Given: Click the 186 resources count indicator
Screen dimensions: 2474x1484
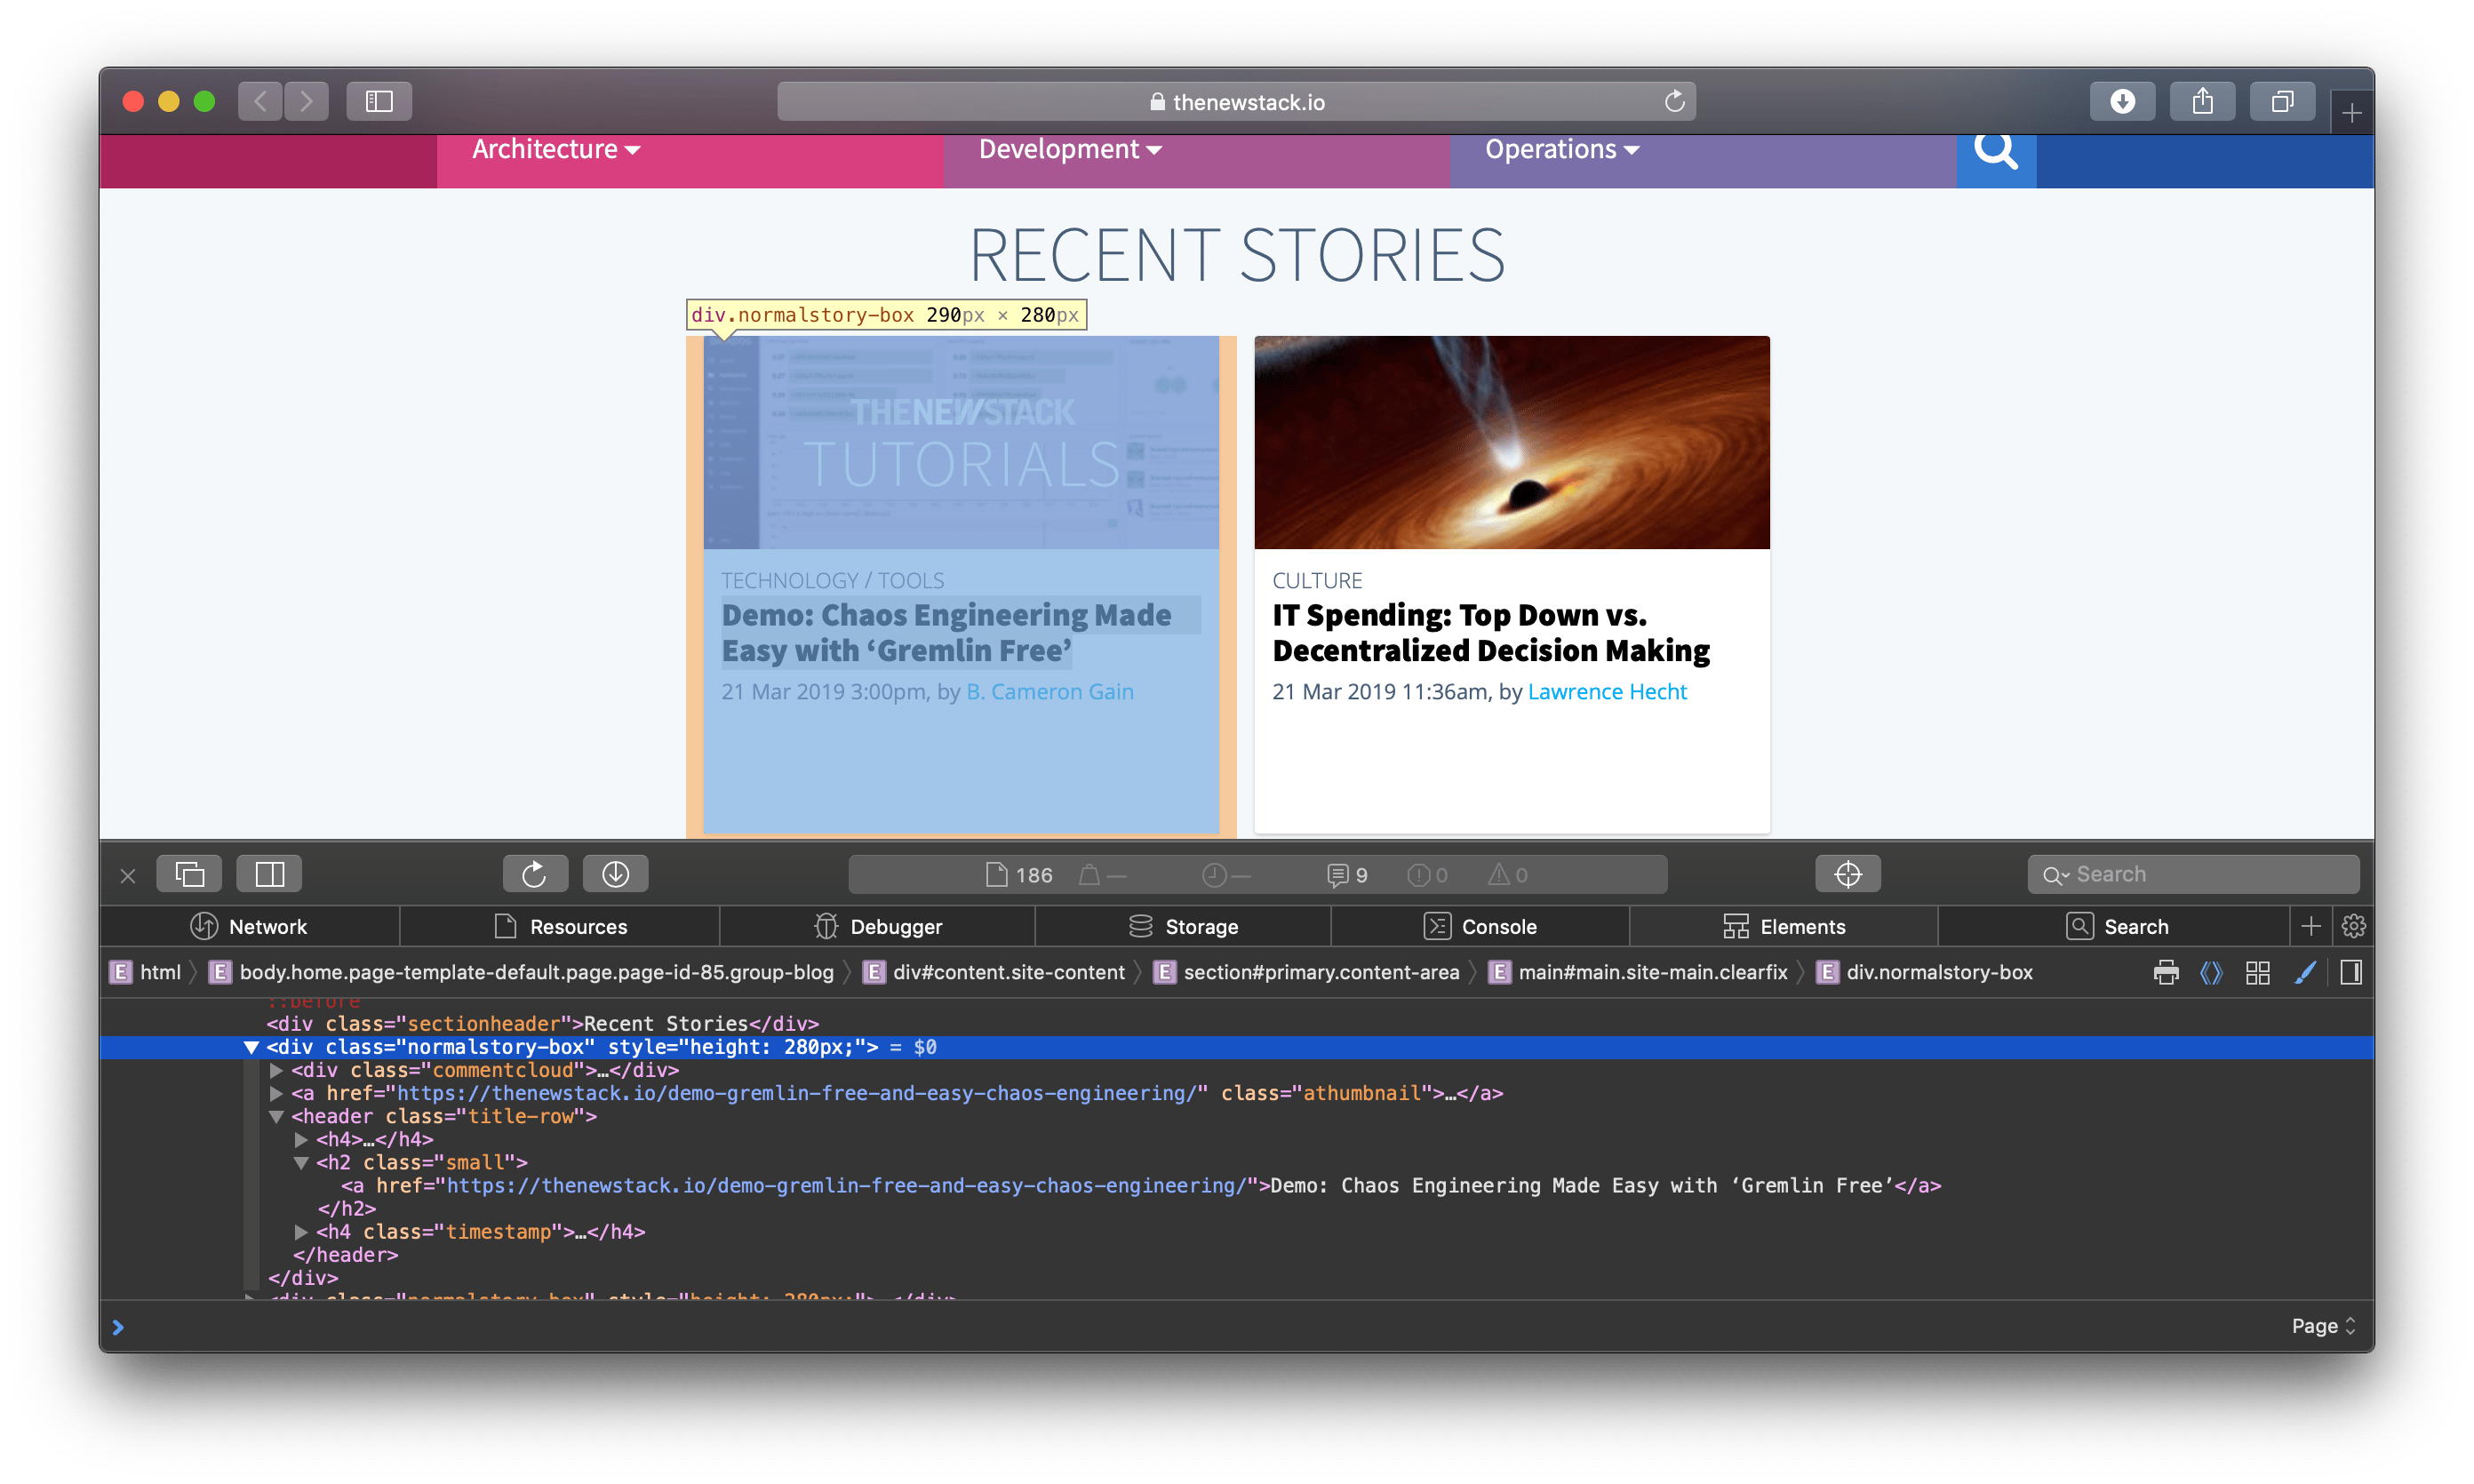Looking at the screenshot, I should pos(1019,875).
